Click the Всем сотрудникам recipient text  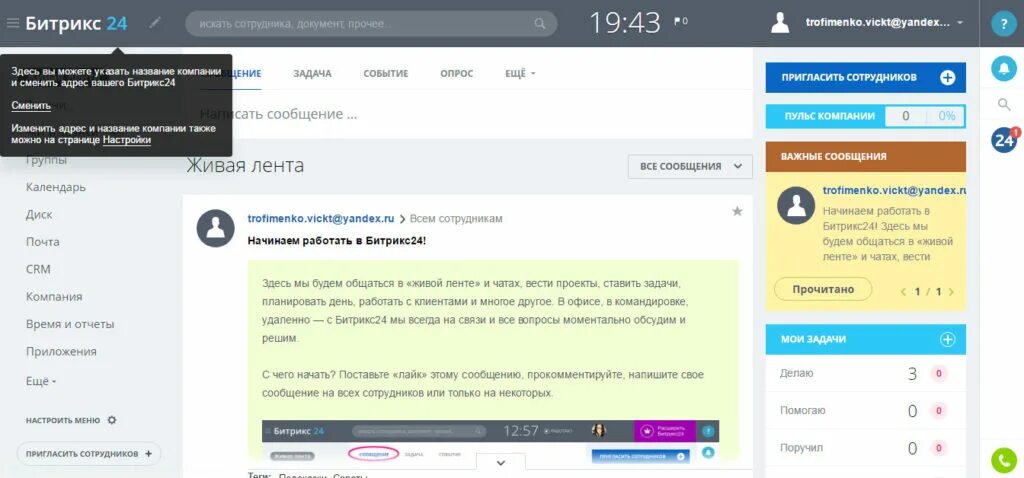tap(456, 219)
